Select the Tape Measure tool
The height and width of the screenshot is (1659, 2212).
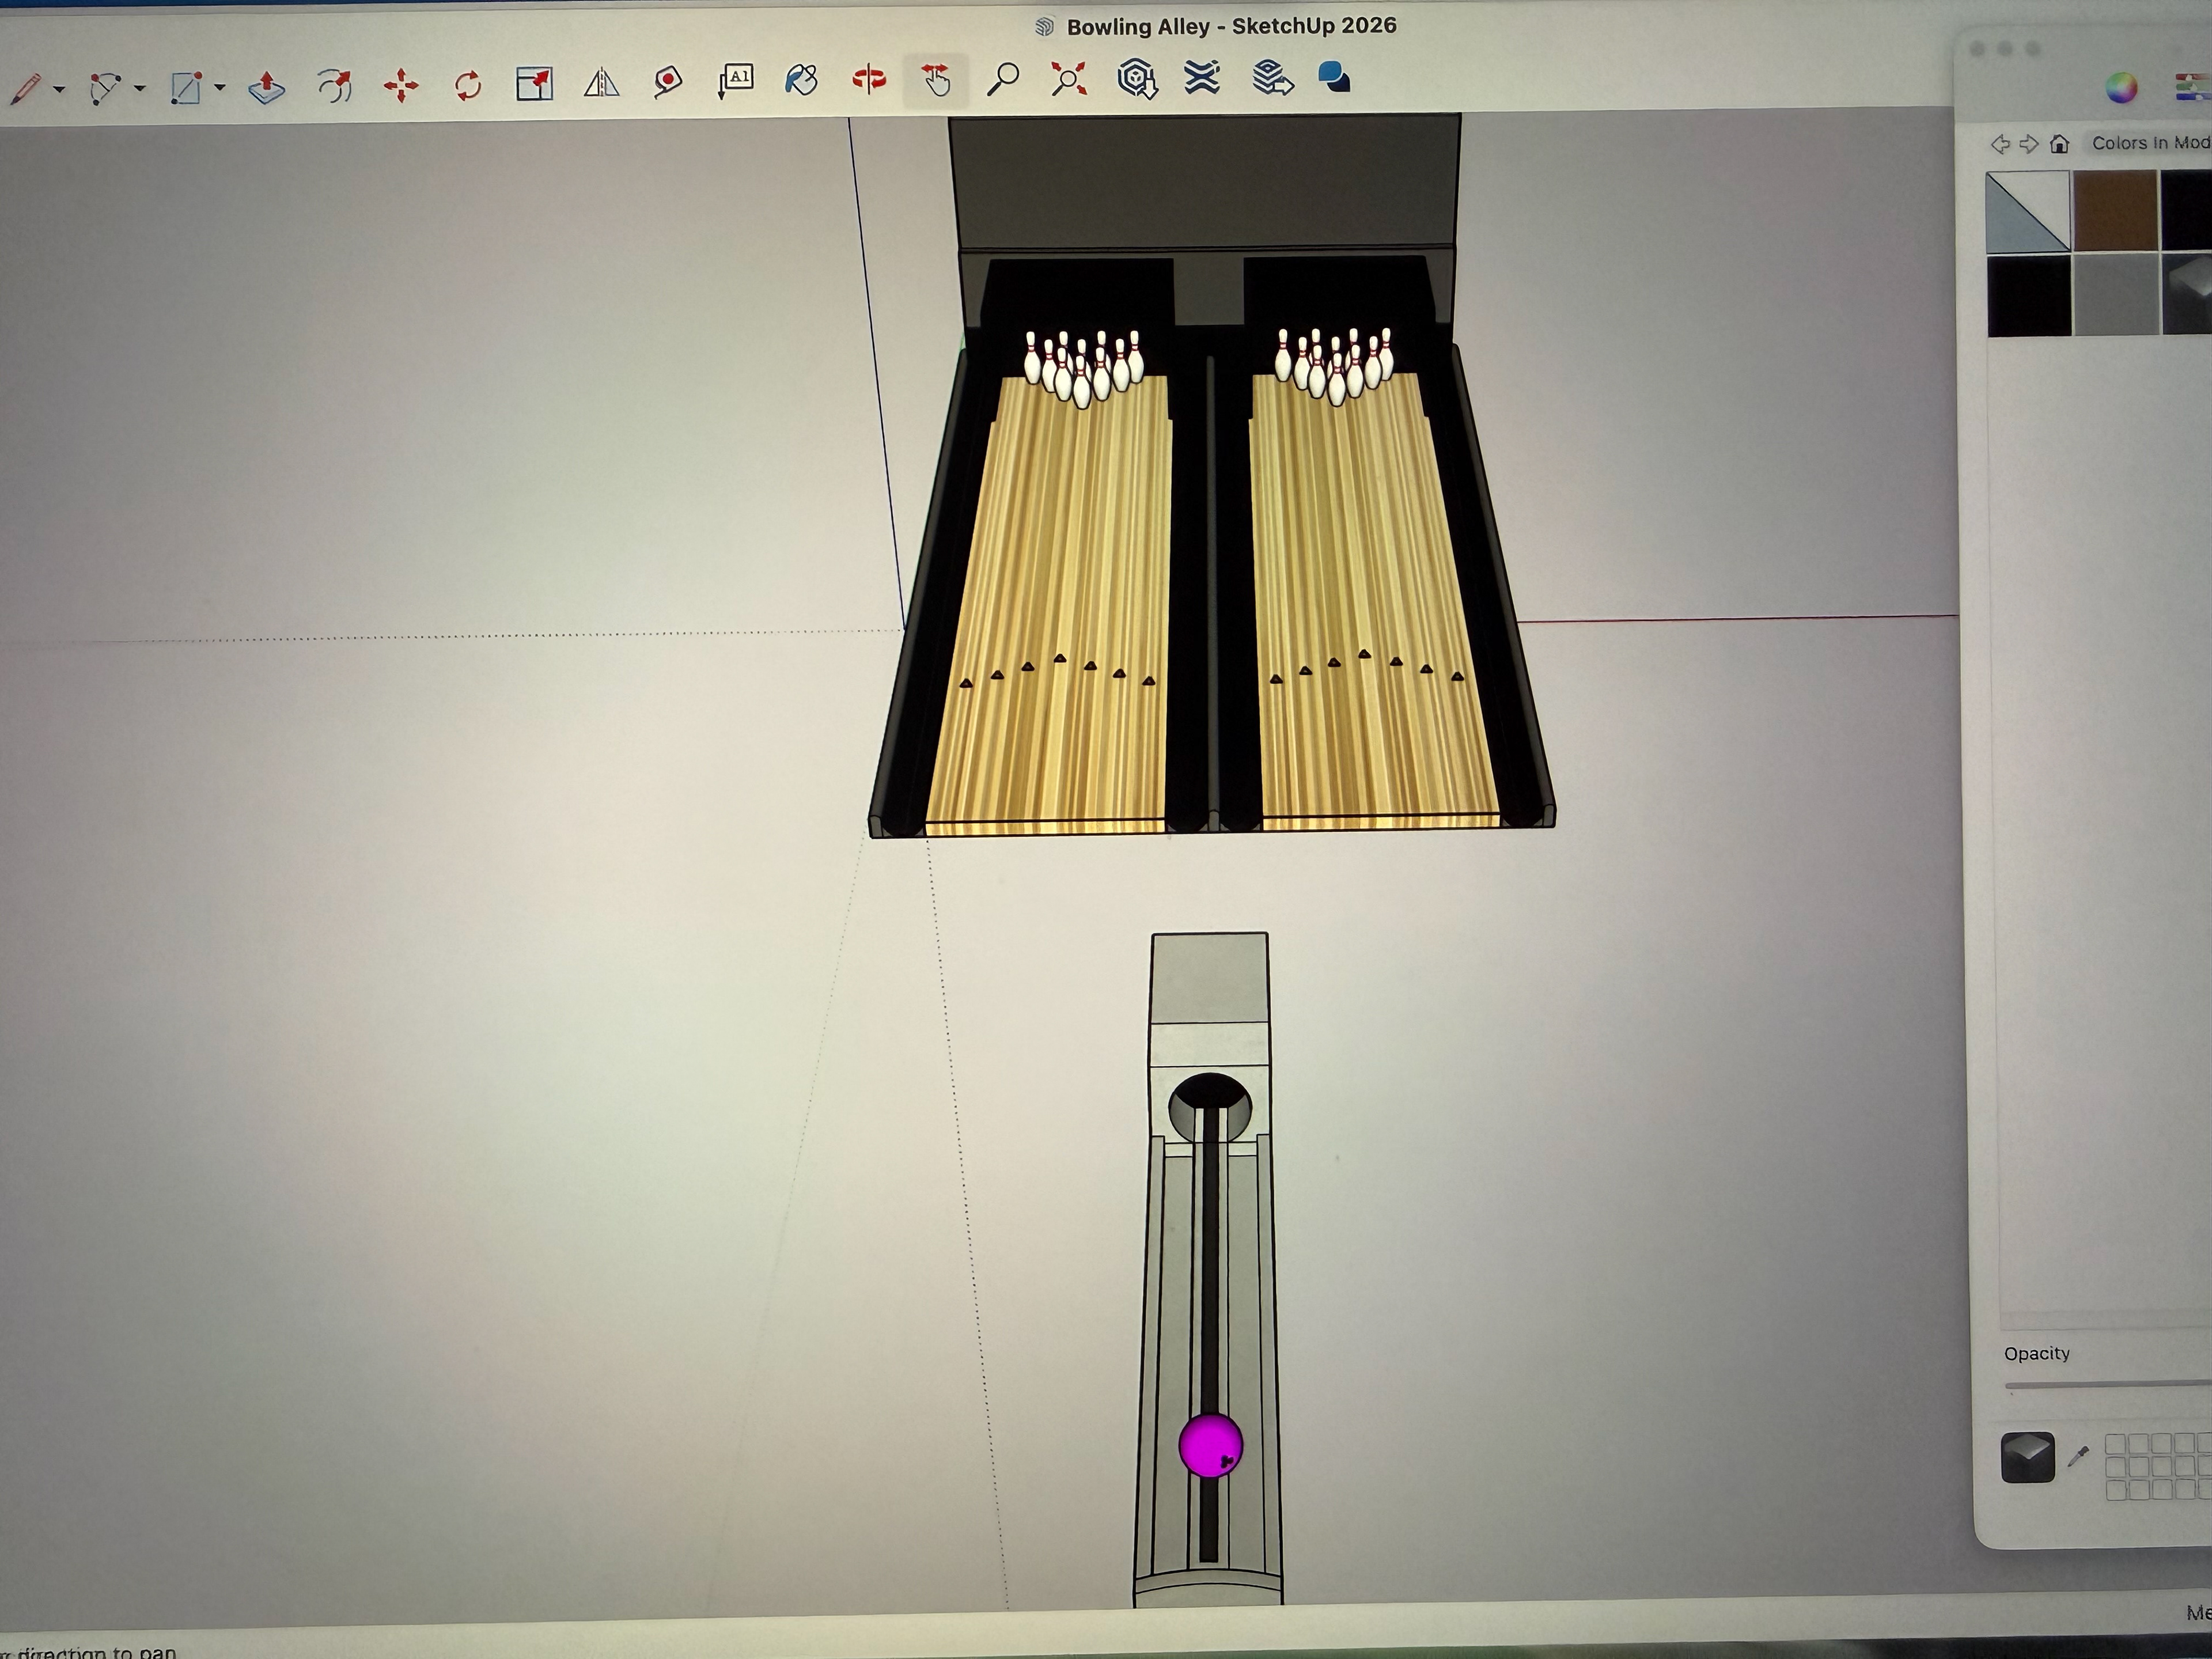pyautogui.click(x=668, y=81)
